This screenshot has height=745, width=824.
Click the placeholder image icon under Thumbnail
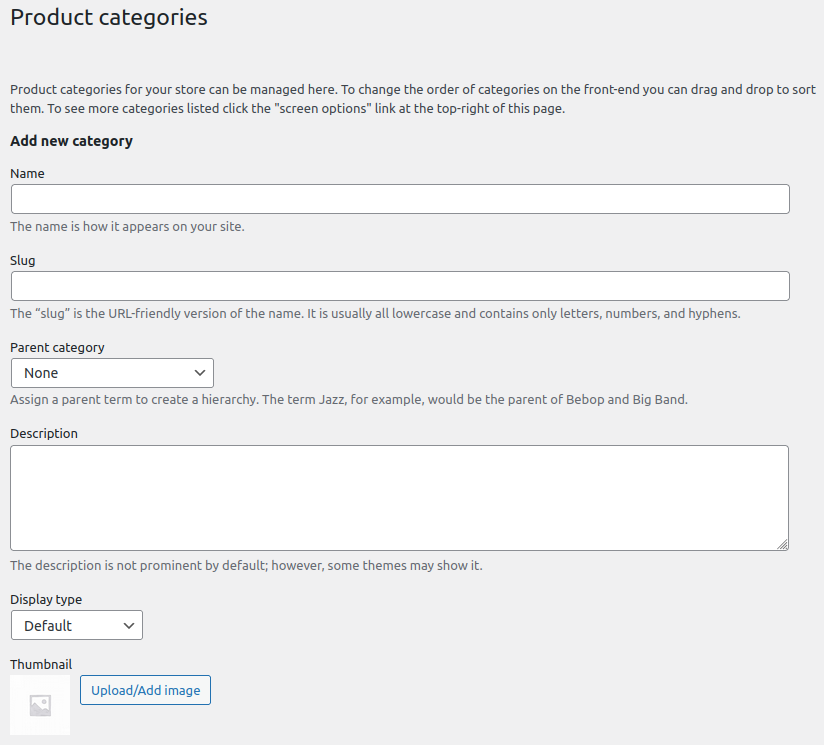click(x=40, y=705)
